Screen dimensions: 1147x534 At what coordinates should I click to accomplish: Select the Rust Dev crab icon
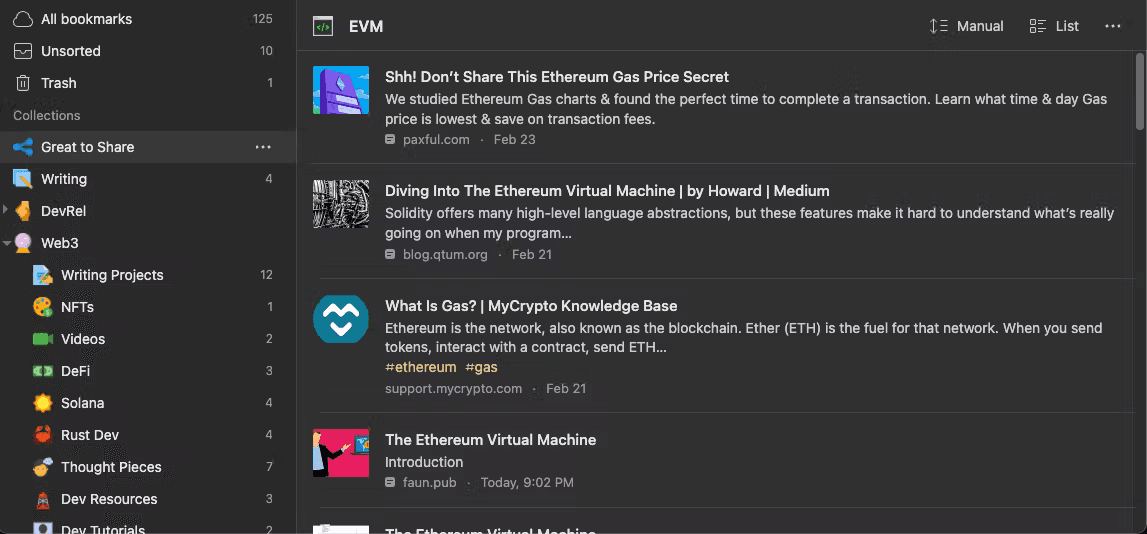click(42, 435)
